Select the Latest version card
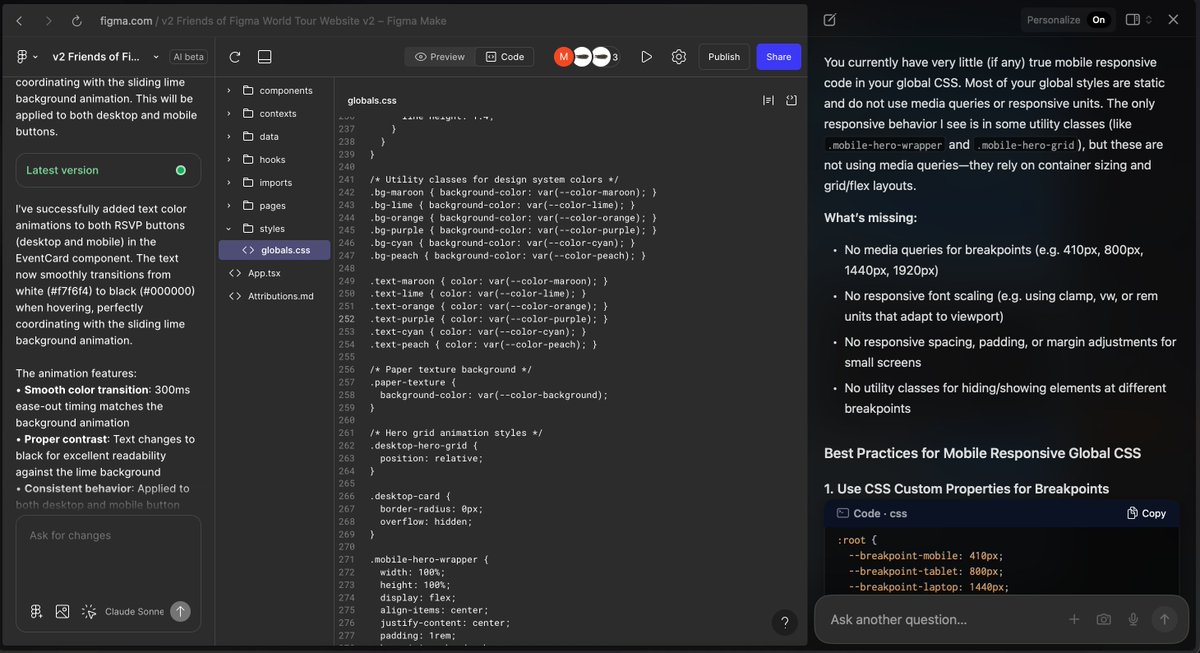Image resolution: width=1200 pixels, height=653 pixels. coord(108,170)
